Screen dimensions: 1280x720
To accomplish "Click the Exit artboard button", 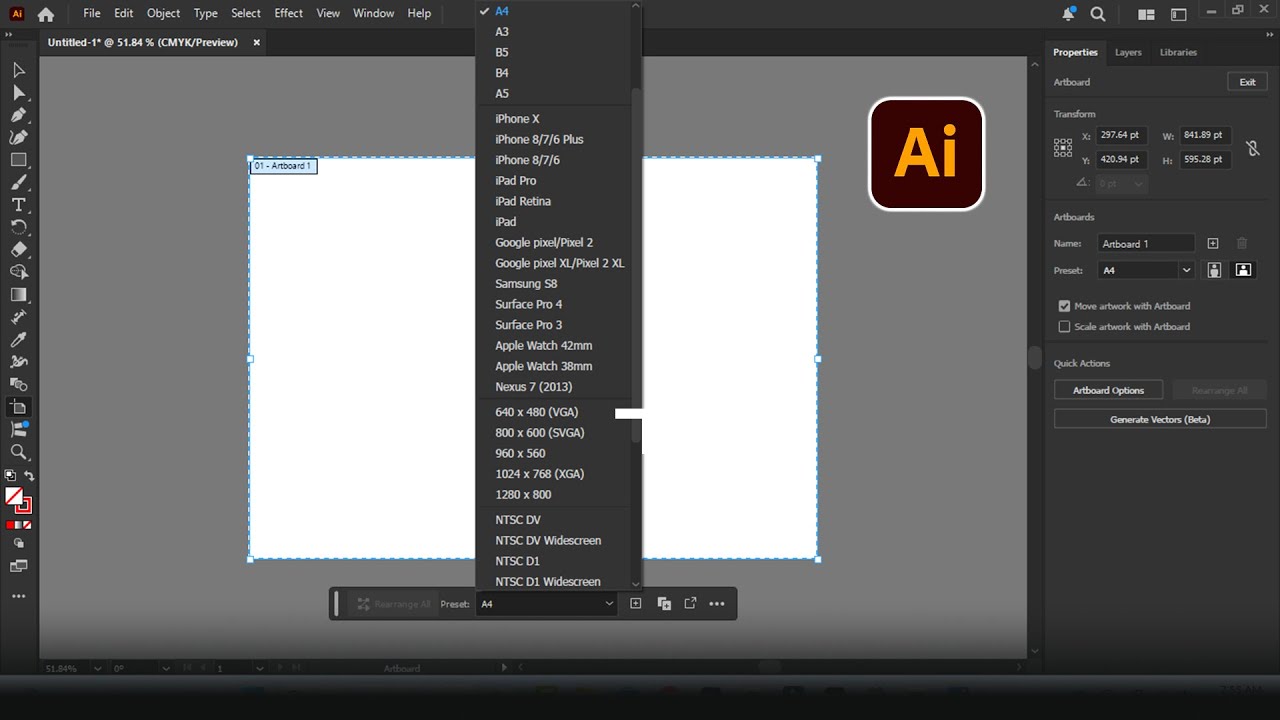I will [x=1247, y=82].
